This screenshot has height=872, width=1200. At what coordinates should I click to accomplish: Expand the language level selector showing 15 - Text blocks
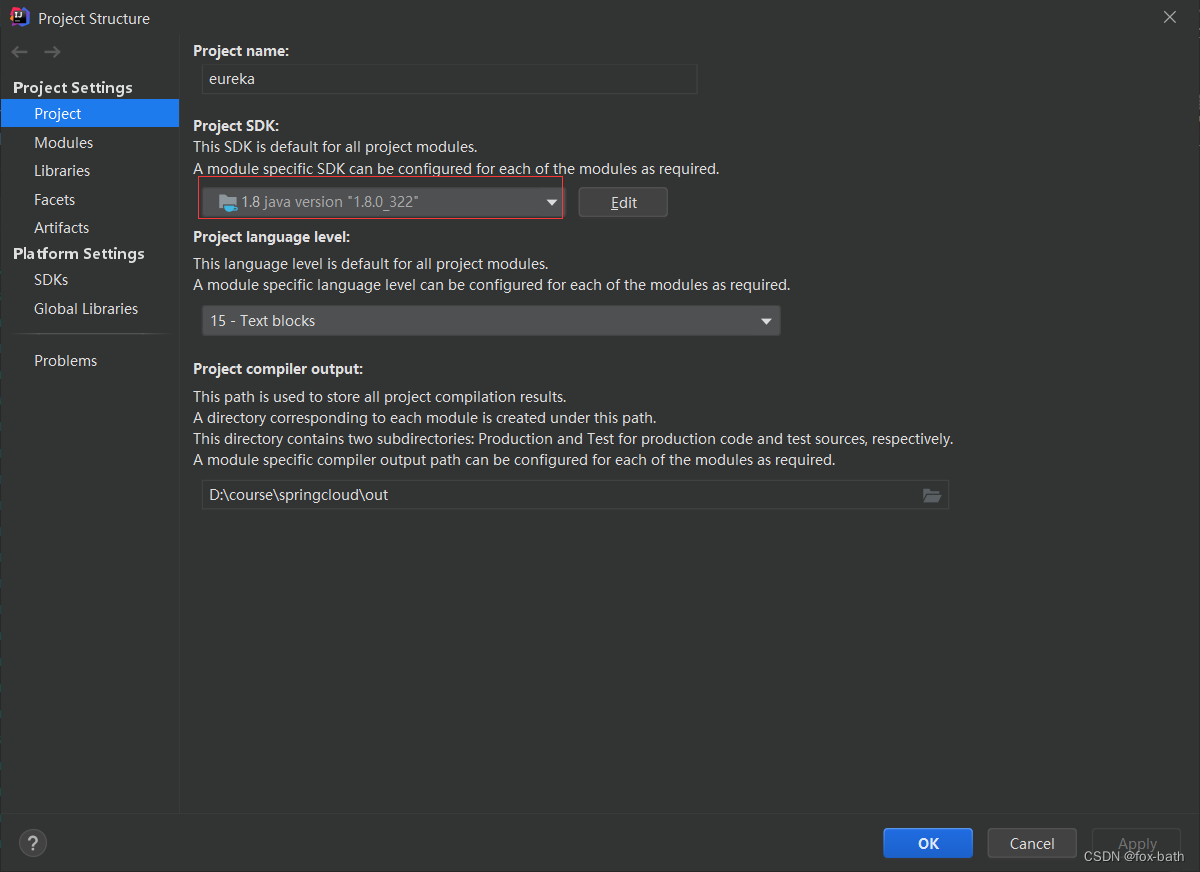point(767,321)
